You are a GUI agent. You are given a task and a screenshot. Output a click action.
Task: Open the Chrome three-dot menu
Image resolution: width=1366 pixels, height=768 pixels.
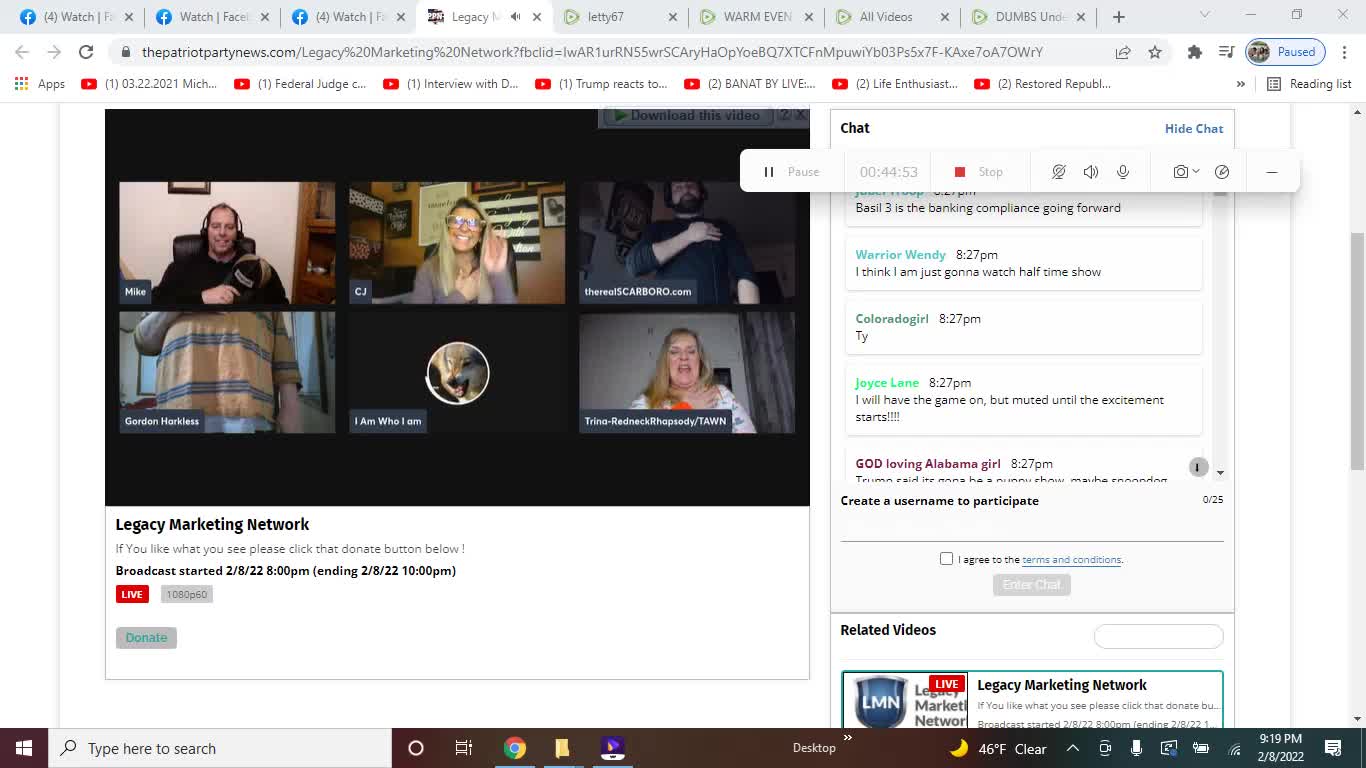1346,52
